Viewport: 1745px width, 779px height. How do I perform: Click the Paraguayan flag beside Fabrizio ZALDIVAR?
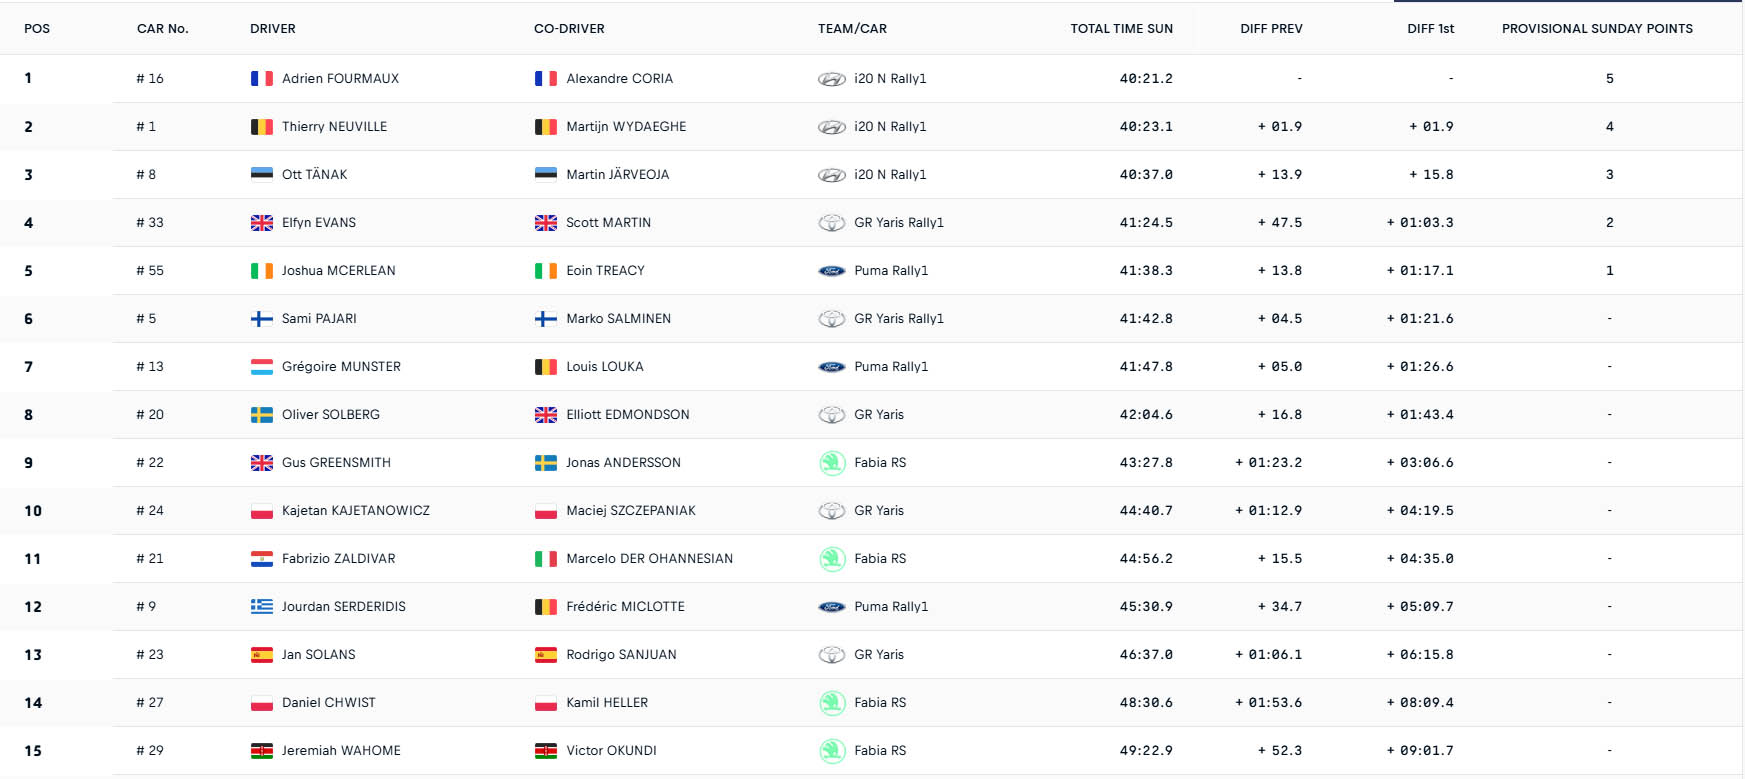(262, 559)
